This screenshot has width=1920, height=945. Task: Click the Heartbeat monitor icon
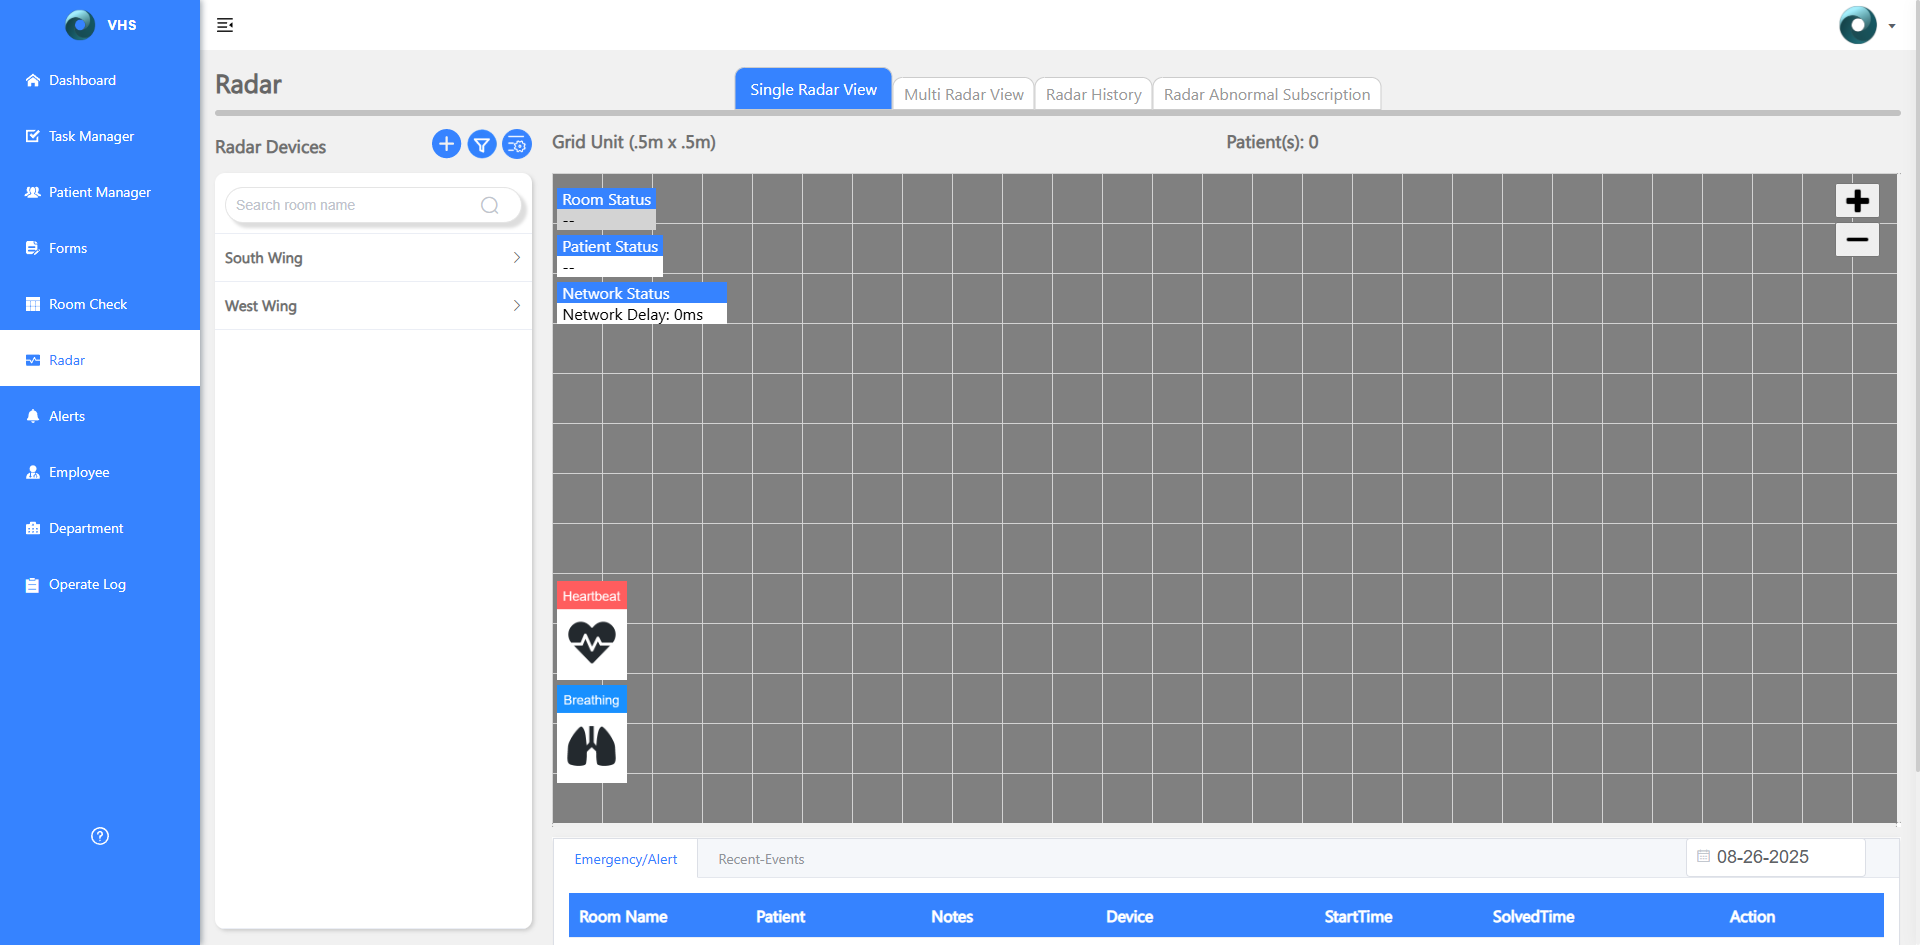(592, 643)
